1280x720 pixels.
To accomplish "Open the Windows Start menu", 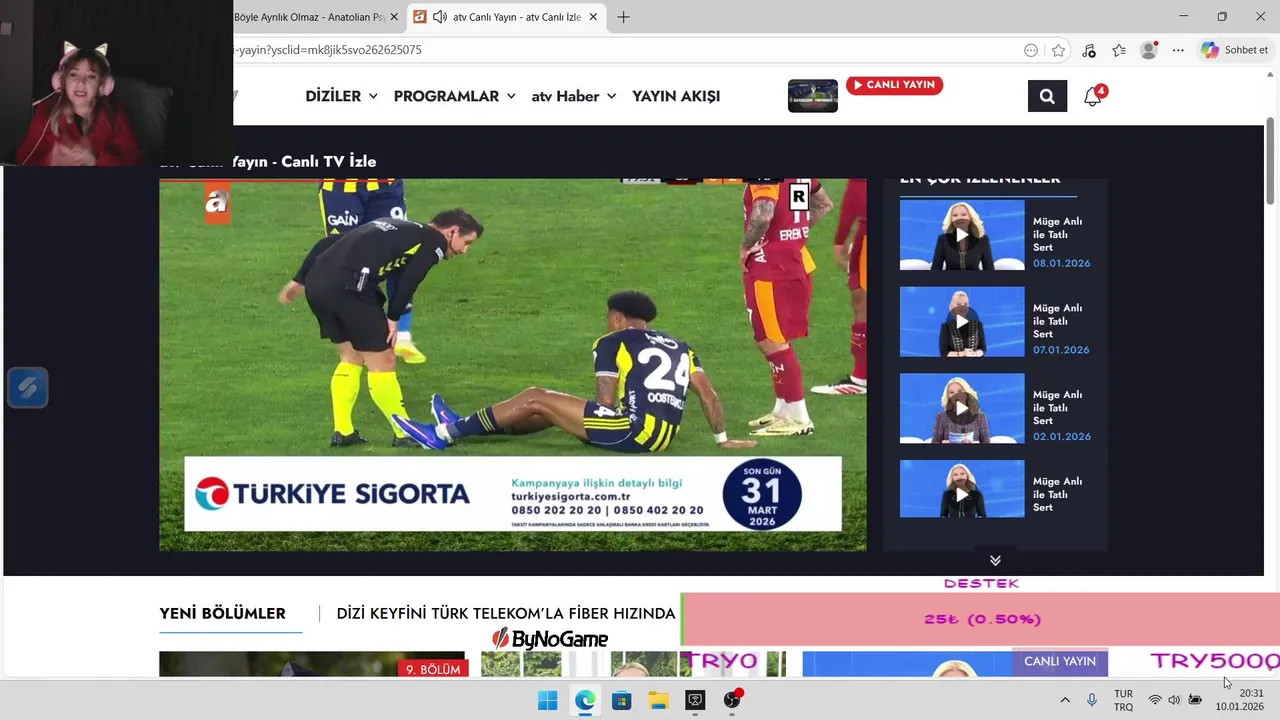I will click(548, 700).
